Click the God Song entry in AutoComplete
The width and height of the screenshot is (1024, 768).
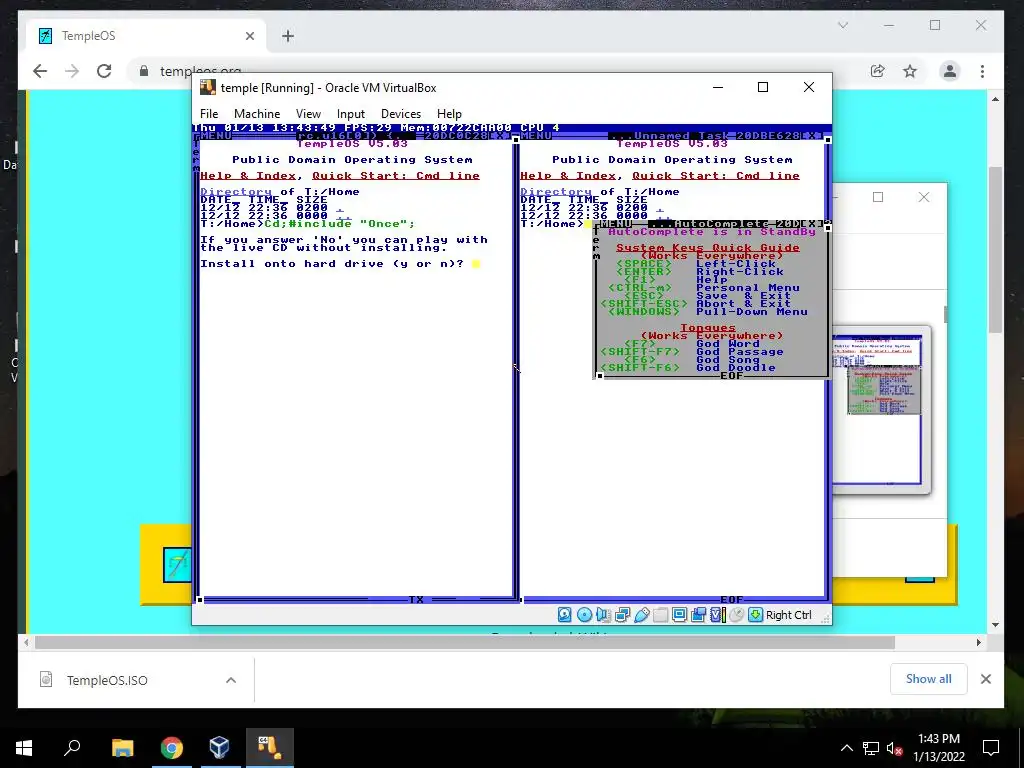[x=728, y=360]
